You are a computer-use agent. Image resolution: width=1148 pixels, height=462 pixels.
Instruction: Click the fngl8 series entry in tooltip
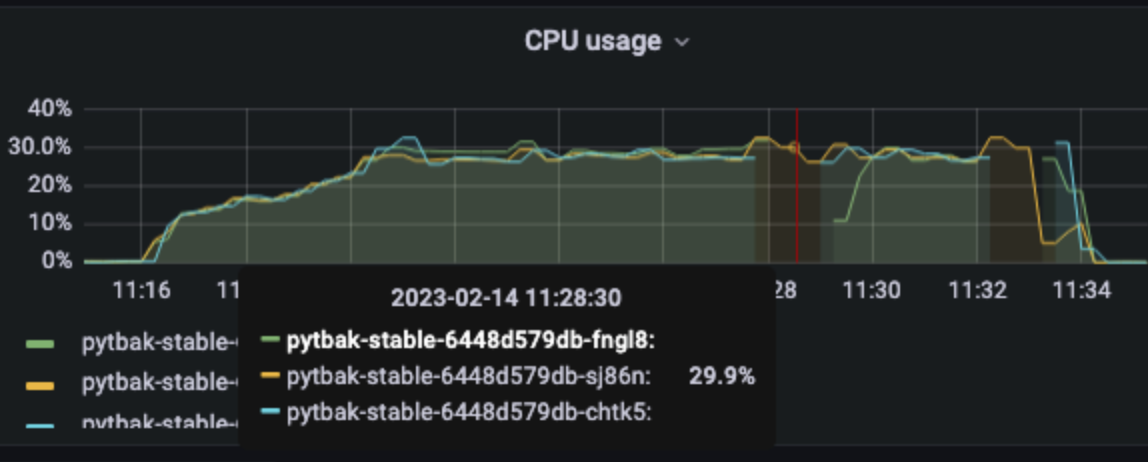(458, 340)
